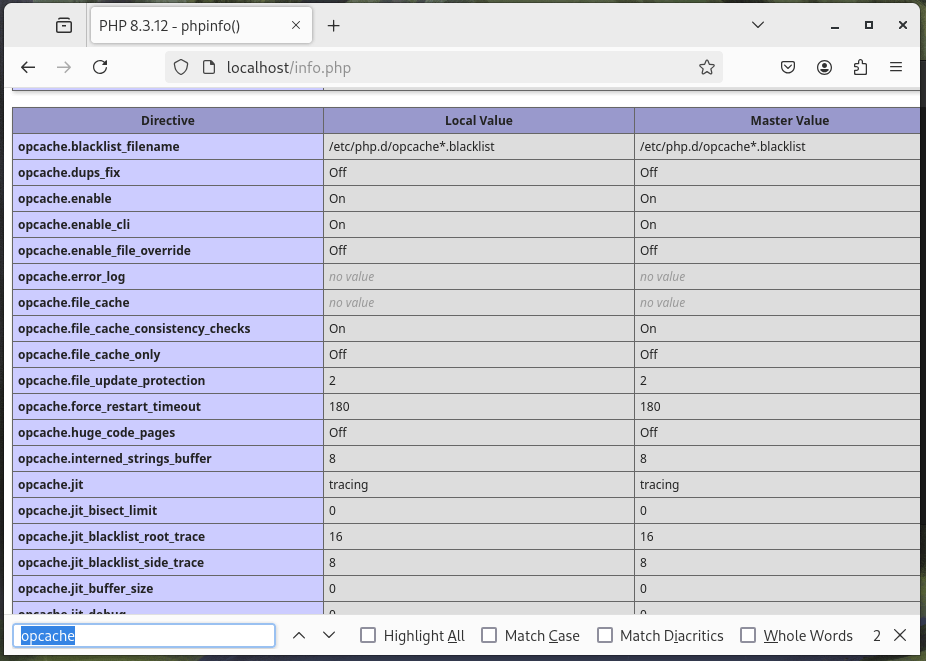The width and height of the screenshot is (926, 661).
Task: Open the Pocket save icon
Action: (x=788, y=67)
